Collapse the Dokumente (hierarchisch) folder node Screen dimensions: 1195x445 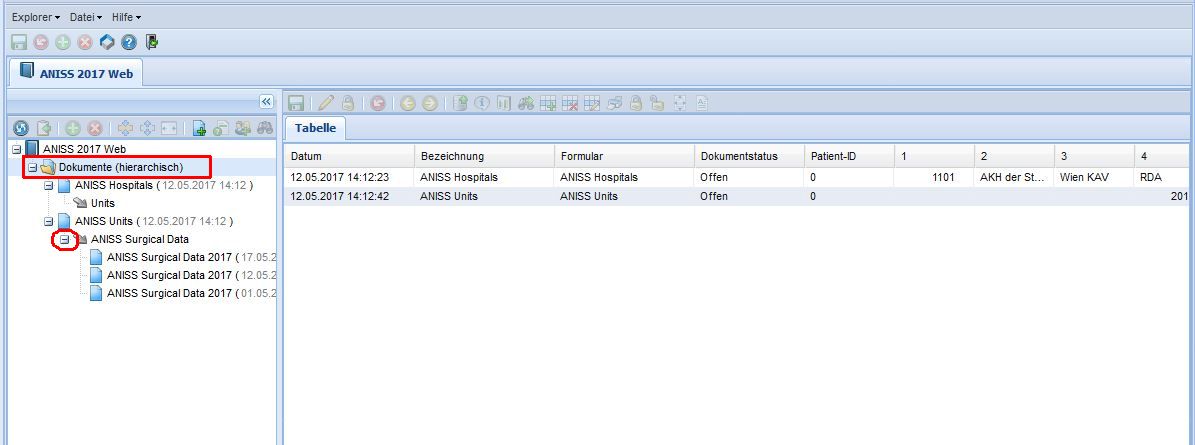33,167
